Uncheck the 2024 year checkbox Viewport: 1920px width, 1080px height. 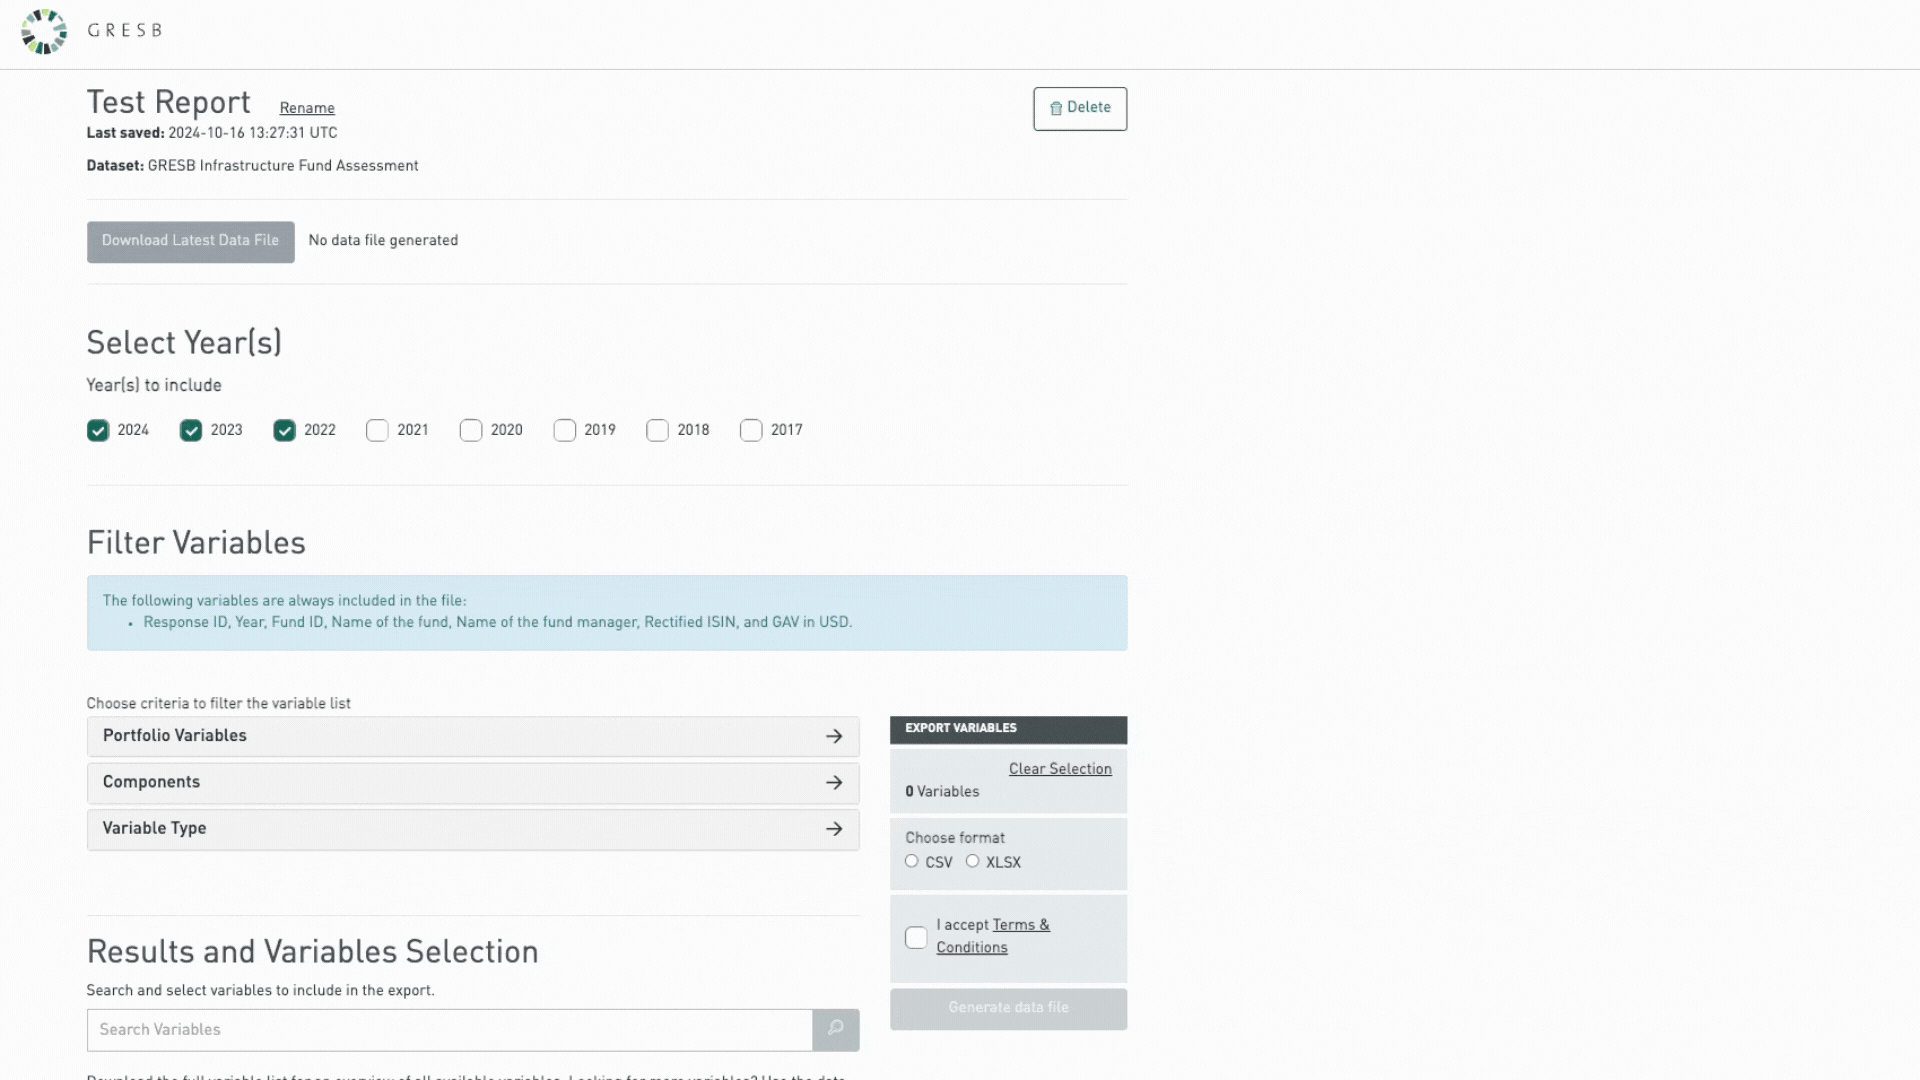(x=98, y=430)
